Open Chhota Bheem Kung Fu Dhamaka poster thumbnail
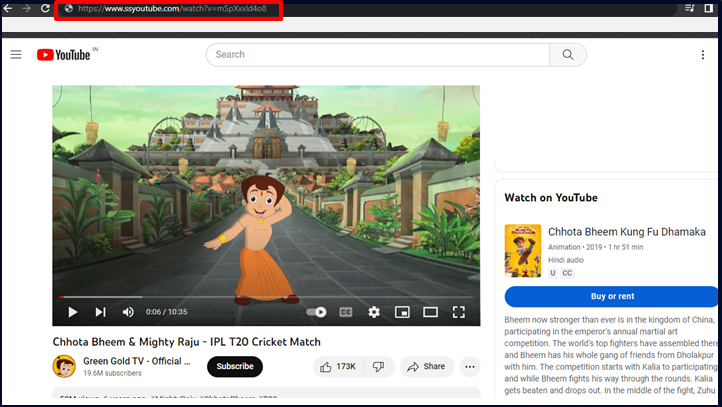 pos(523,251)
